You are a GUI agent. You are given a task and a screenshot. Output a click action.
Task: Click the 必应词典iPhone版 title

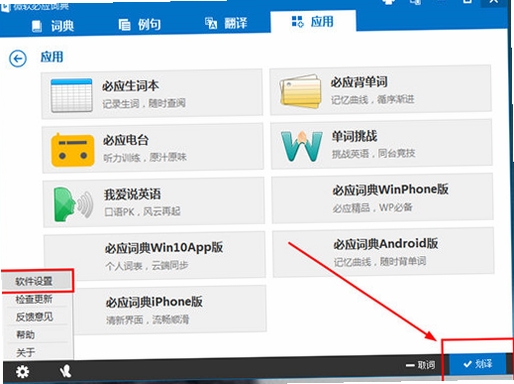pyautogui.click(x=154, y=302)
